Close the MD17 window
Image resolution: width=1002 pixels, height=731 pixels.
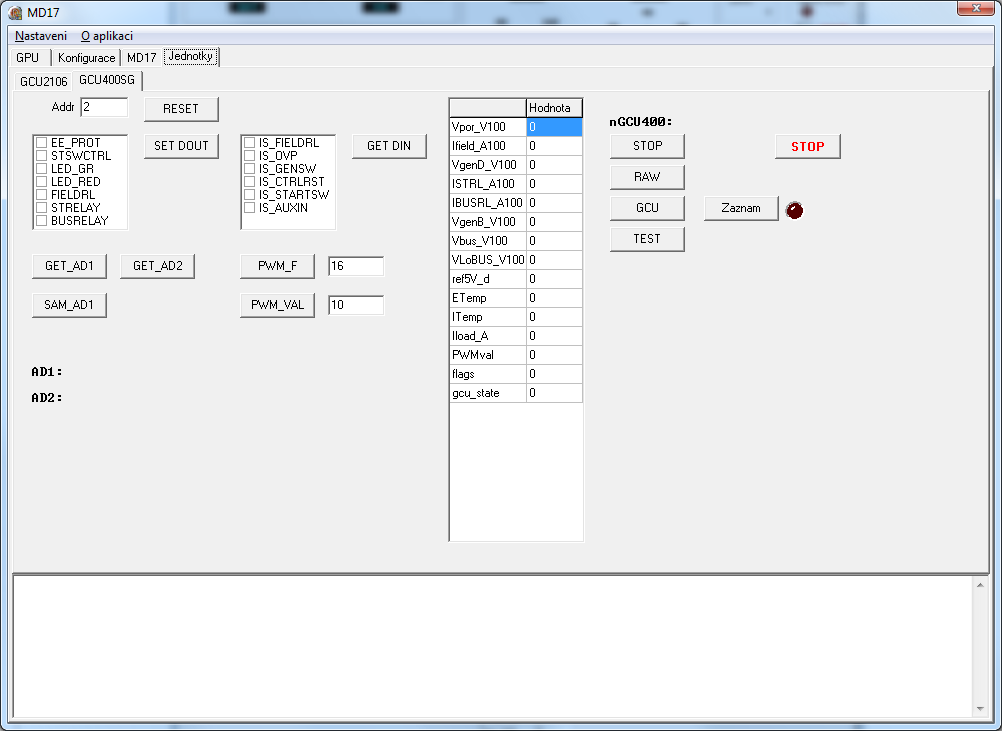976,8
